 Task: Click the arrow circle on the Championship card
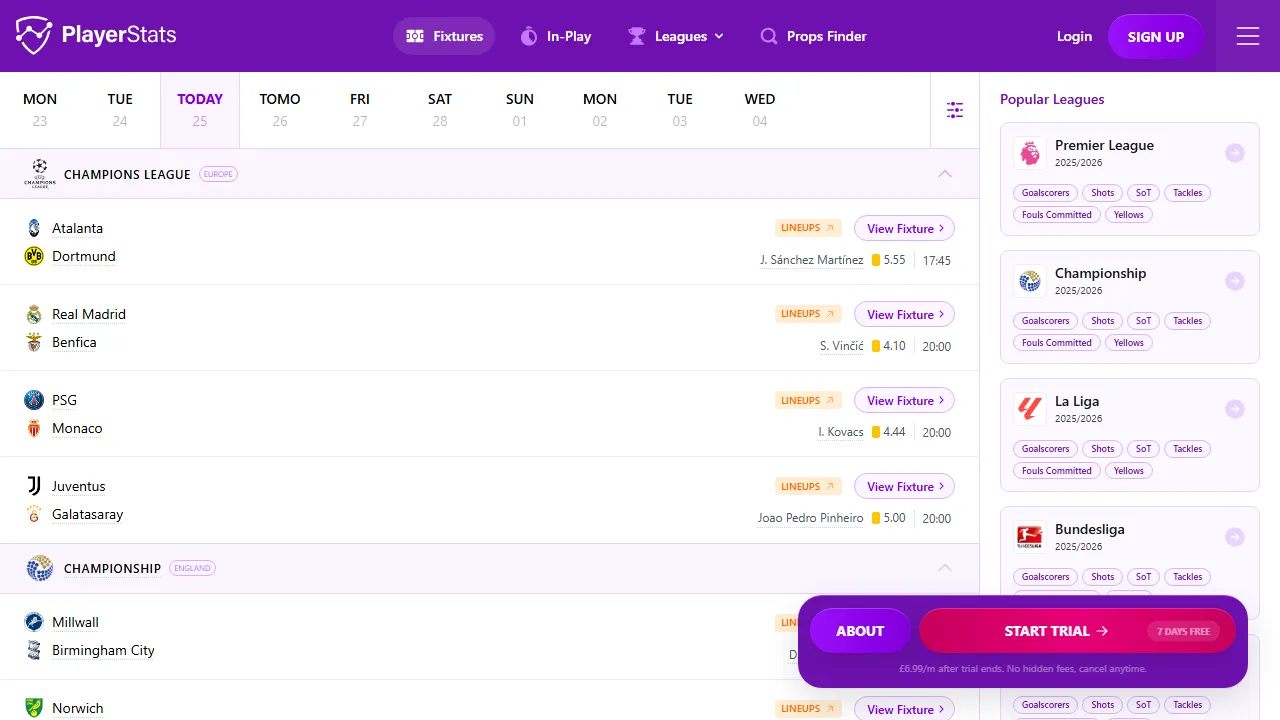coord(1234,281)
